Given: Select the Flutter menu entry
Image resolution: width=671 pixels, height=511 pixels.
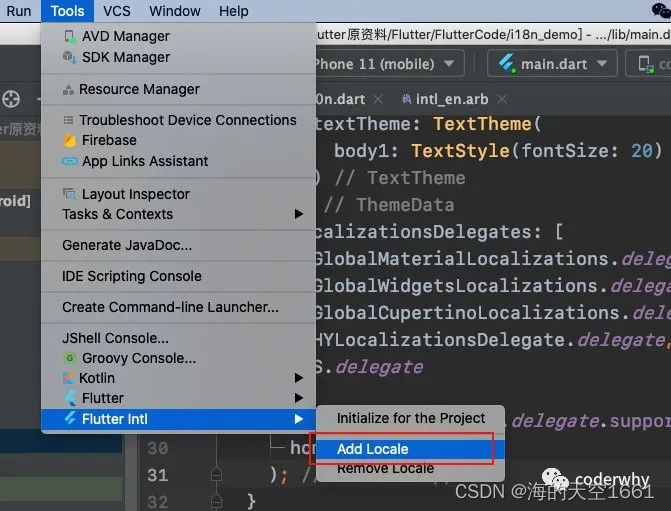Looking at the screenshot, I should [x=178, y=398].
